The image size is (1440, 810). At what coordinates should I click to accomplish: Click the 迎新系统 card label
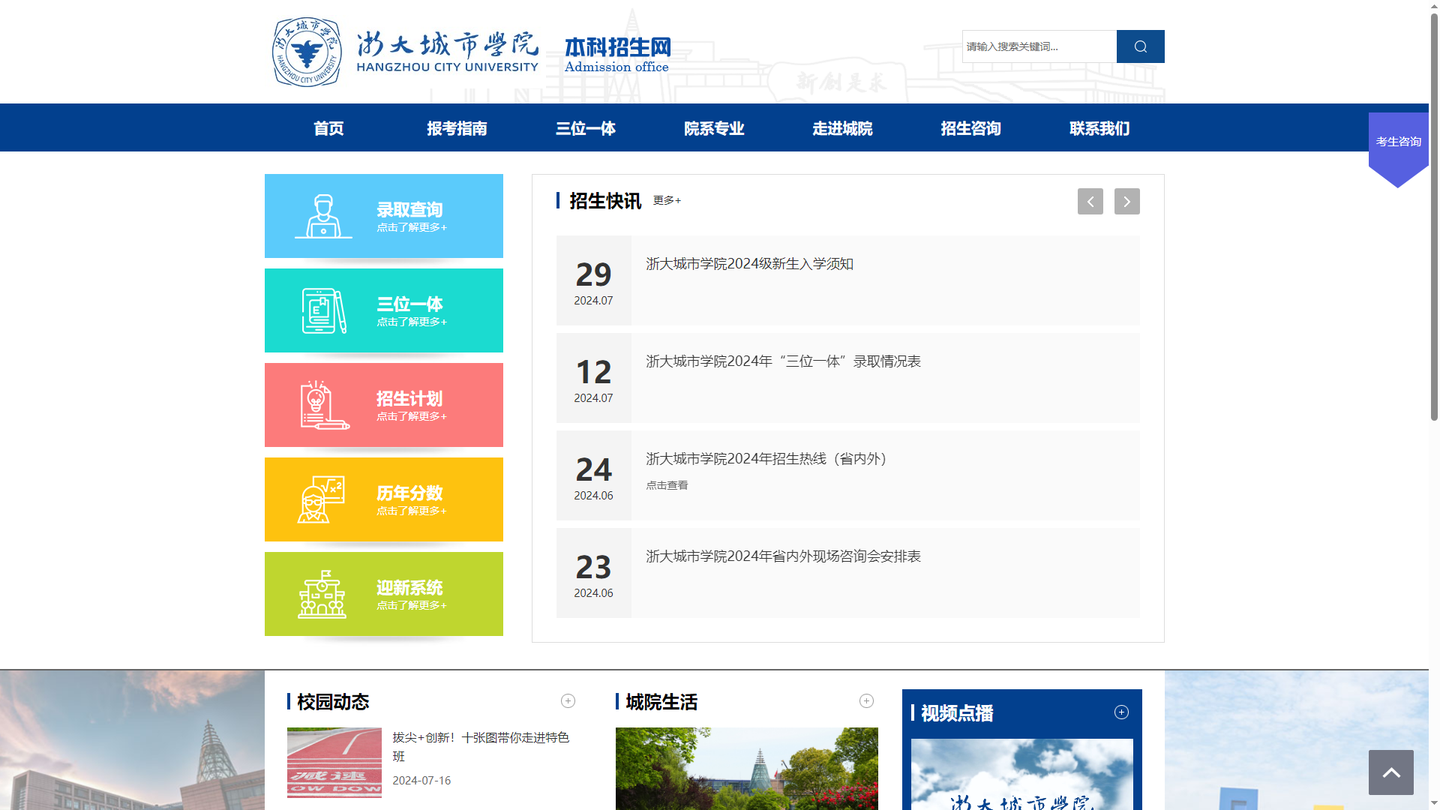(x=409, y=587)
